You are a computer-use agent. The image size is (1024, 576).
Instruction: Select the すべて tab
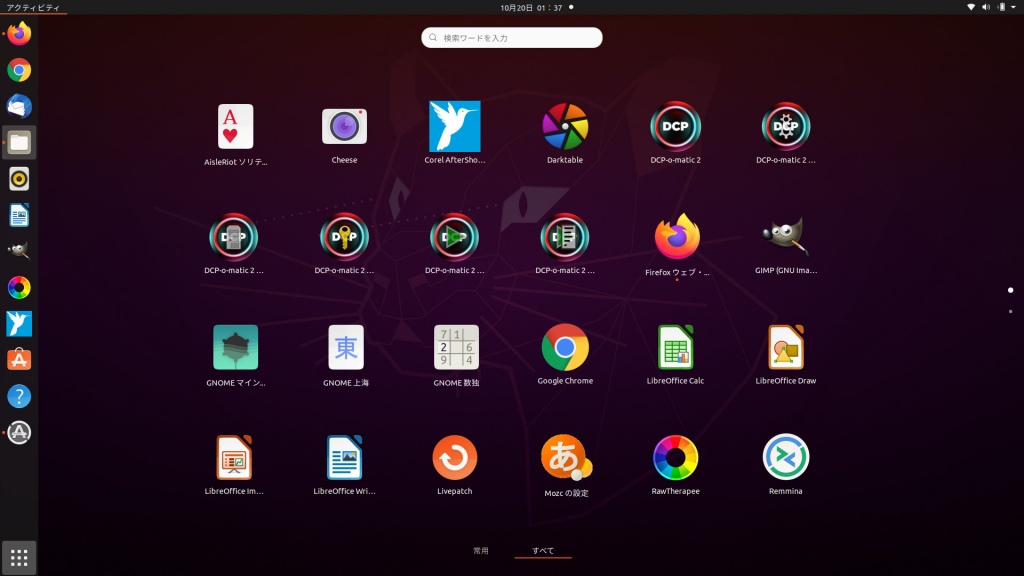543,551
